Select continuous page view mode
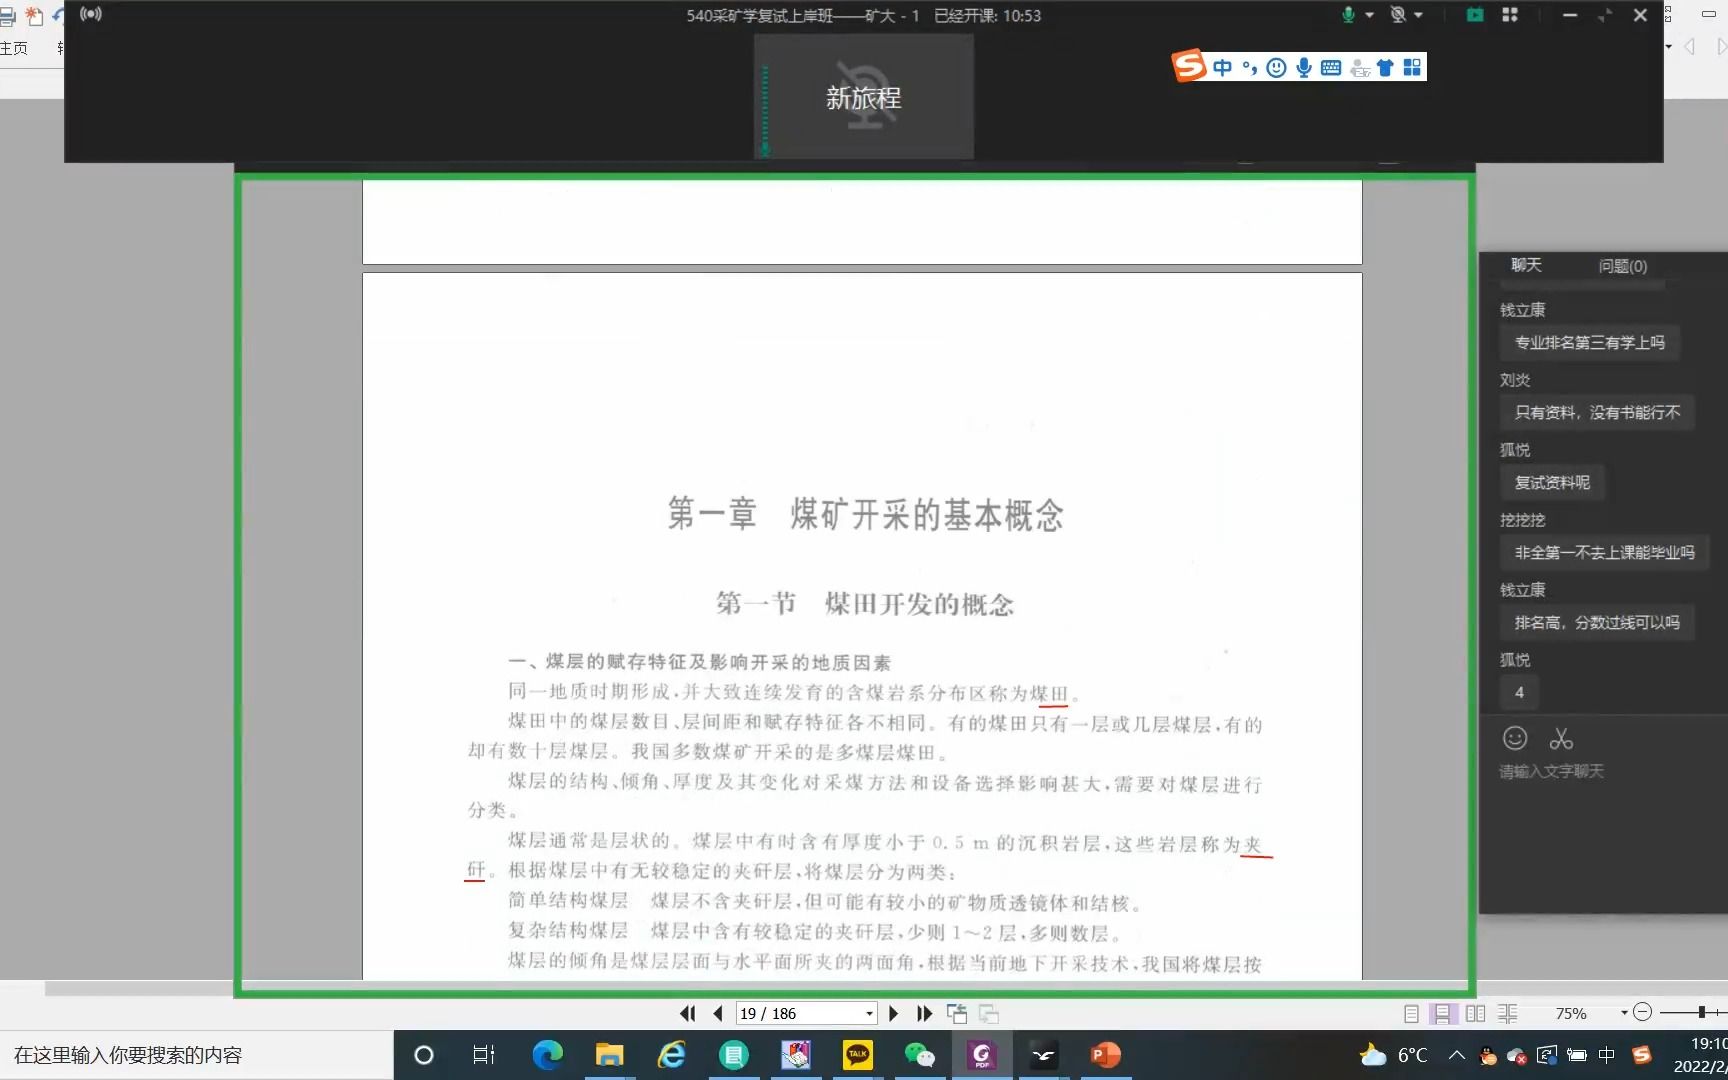The height and width of the screenshot is (1080, 1728). tap(1442, 1013)
